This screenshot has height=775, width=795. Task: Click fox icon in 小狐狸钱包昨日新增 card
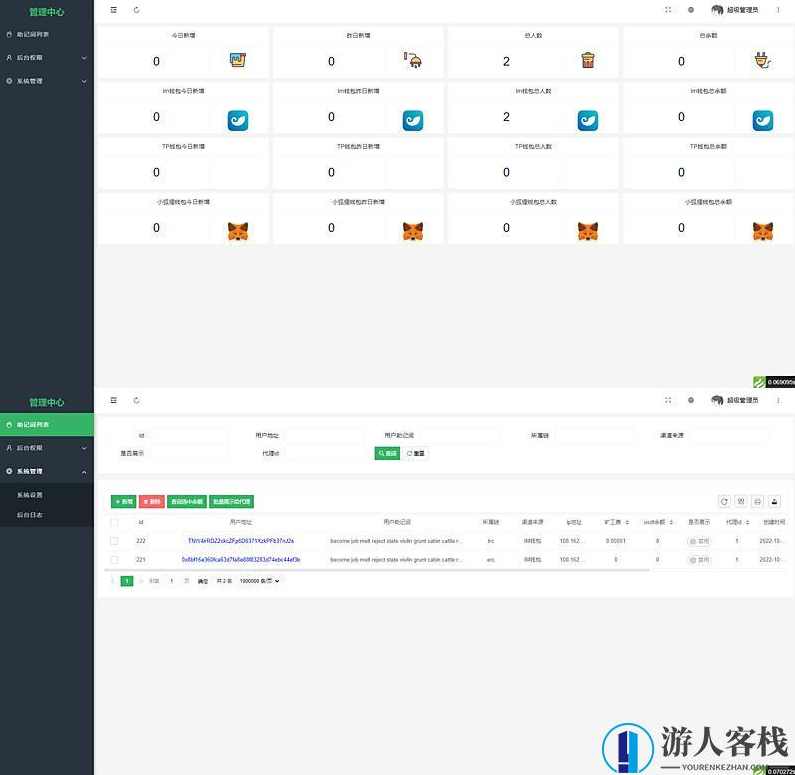click(x=413, y=231)
